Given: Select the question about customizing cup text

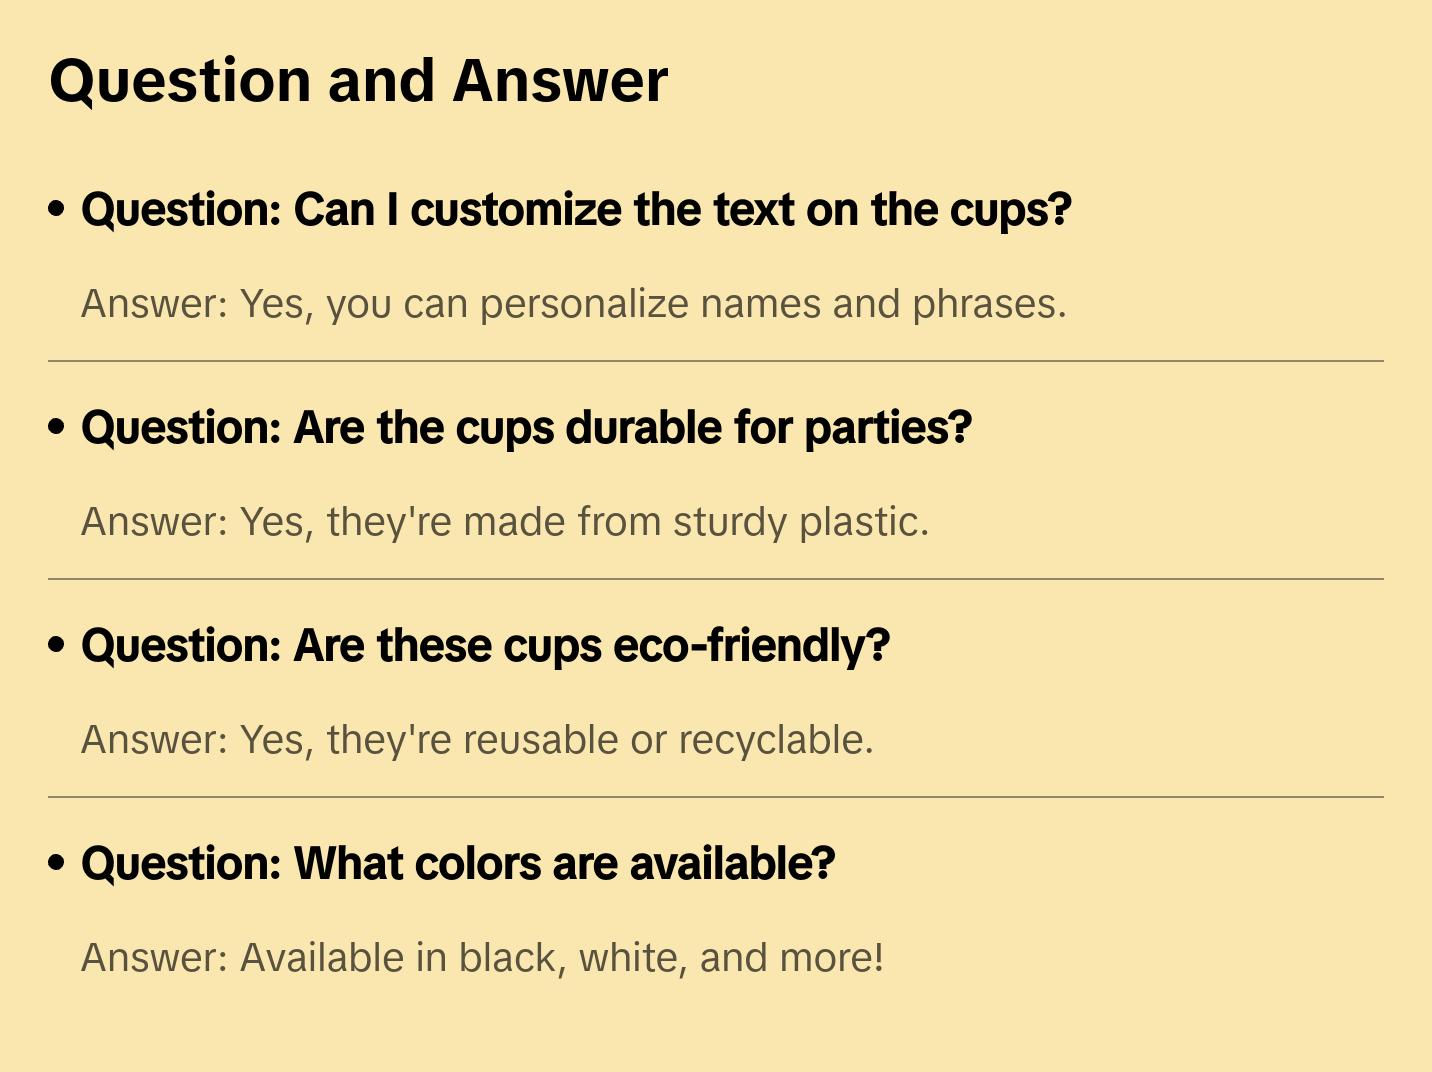Looking at the screenshot, I should (576, 210).
